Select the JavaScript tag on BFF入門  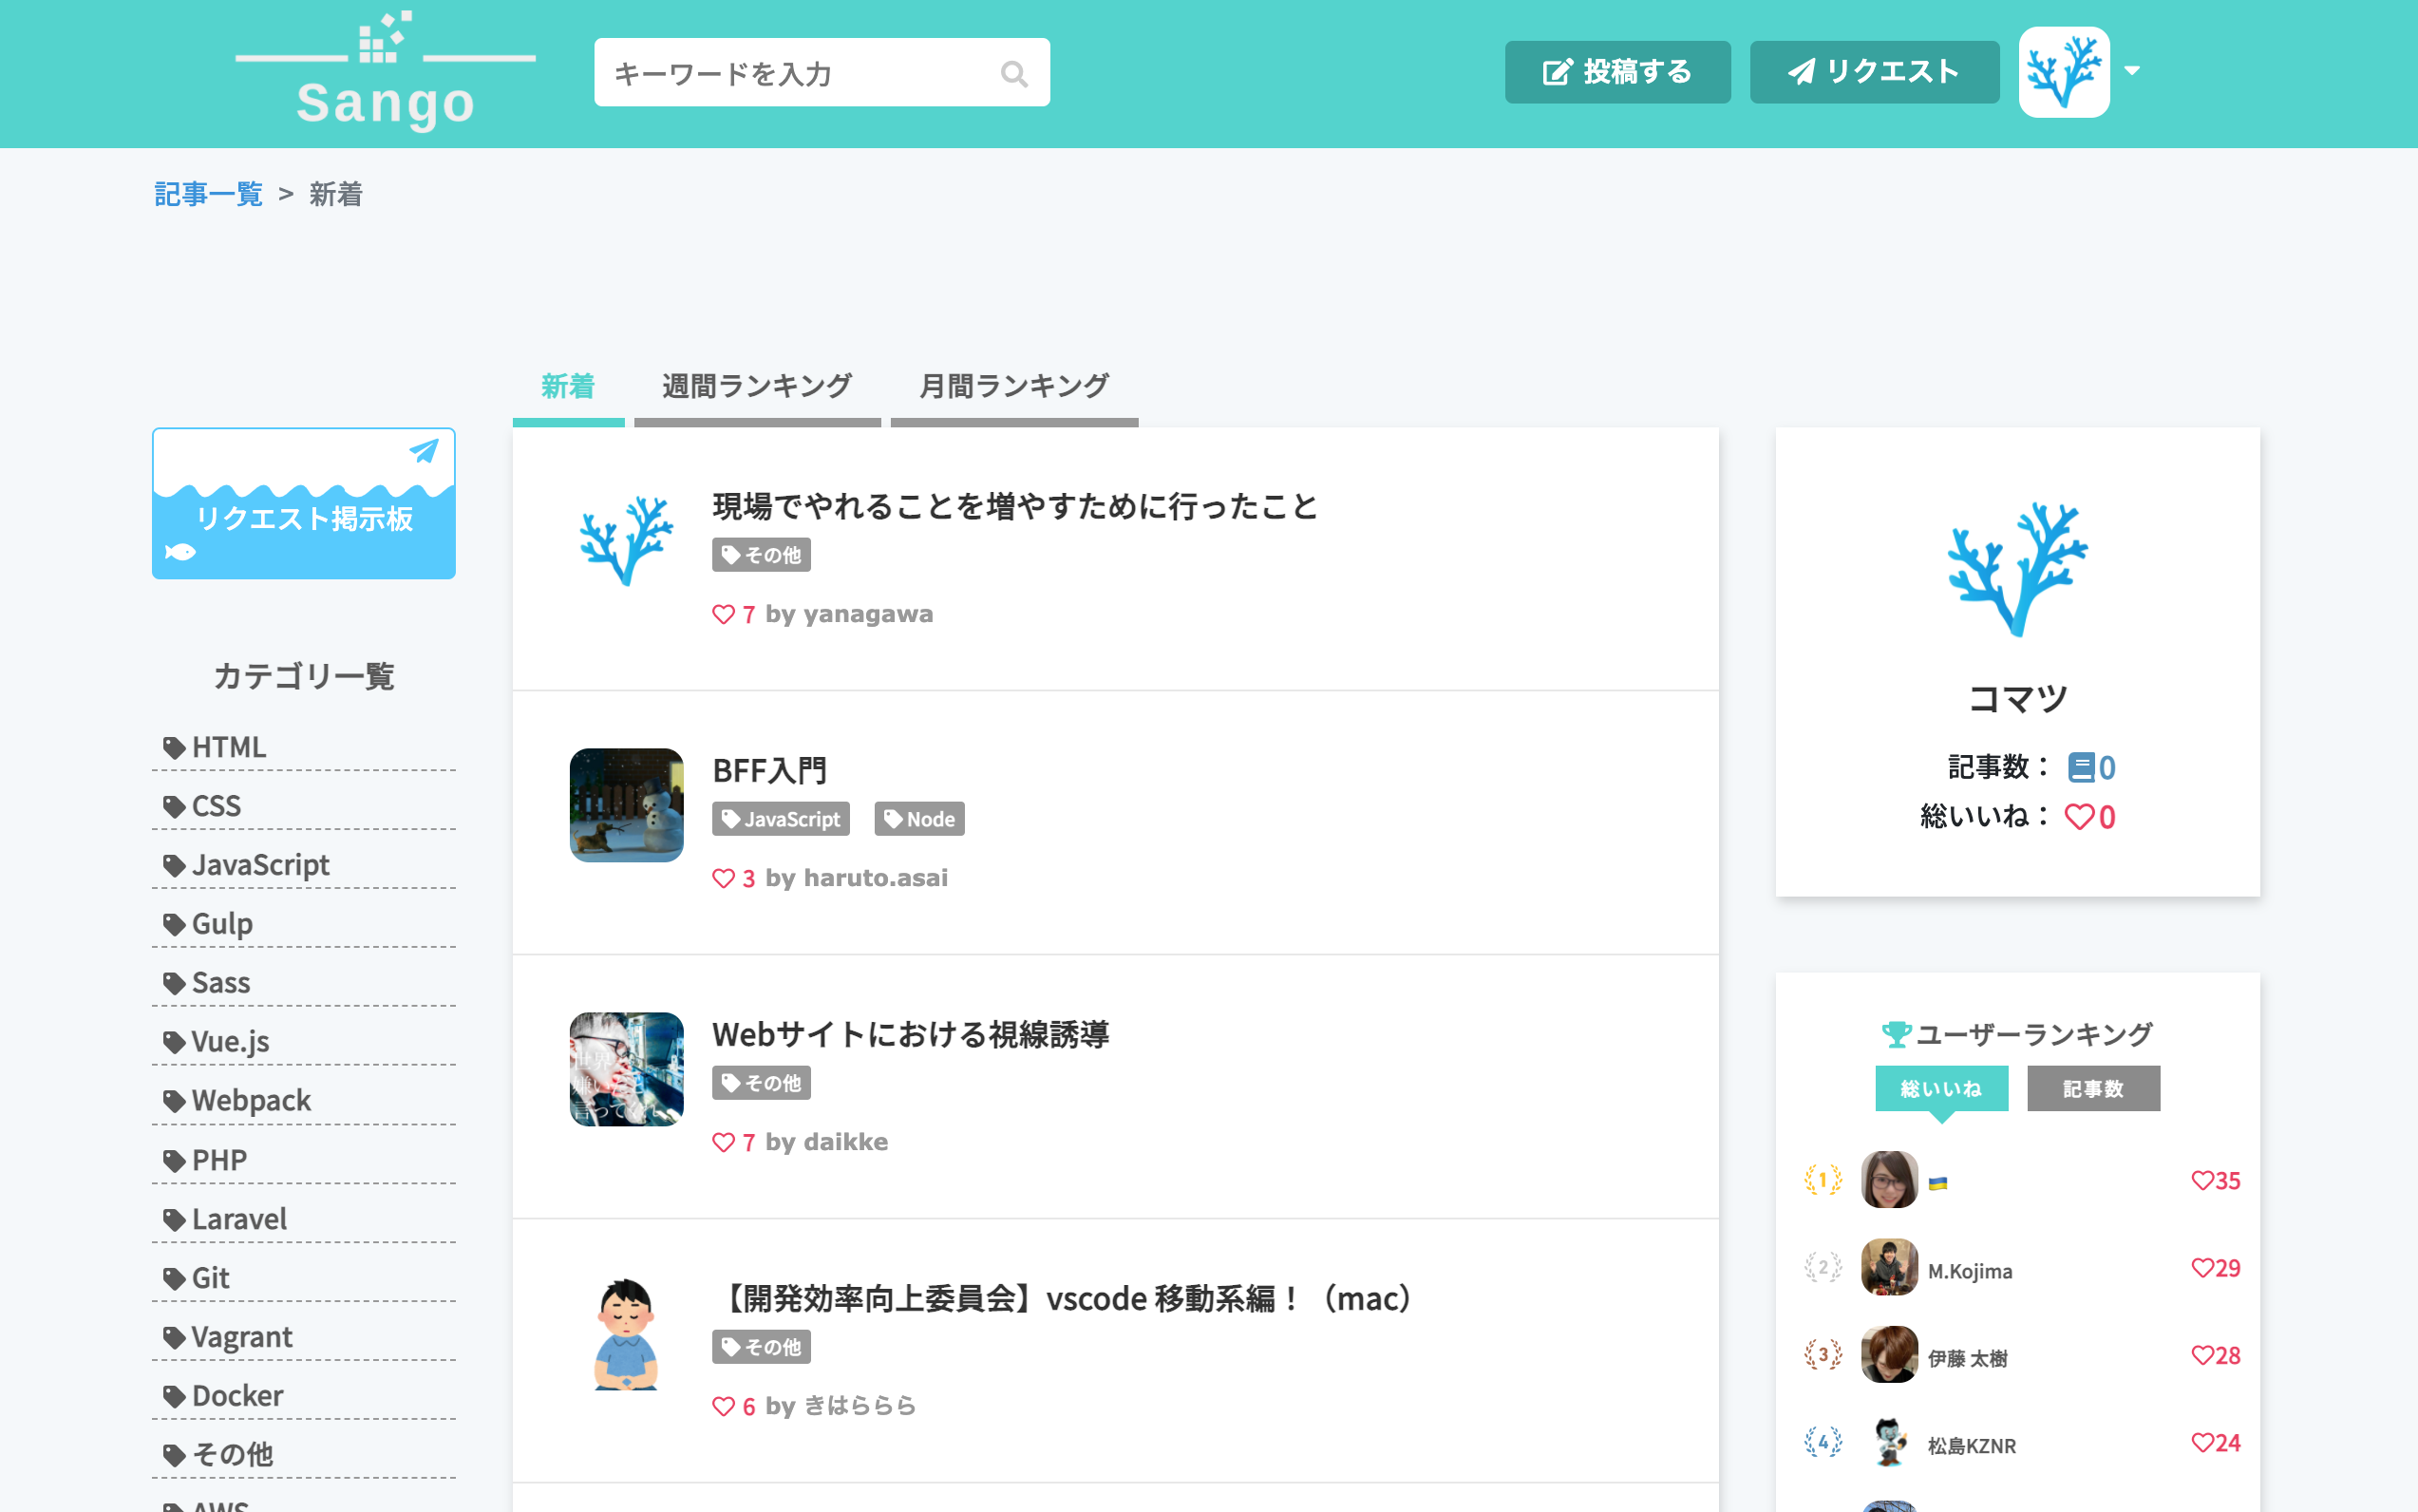pos(781,819)
